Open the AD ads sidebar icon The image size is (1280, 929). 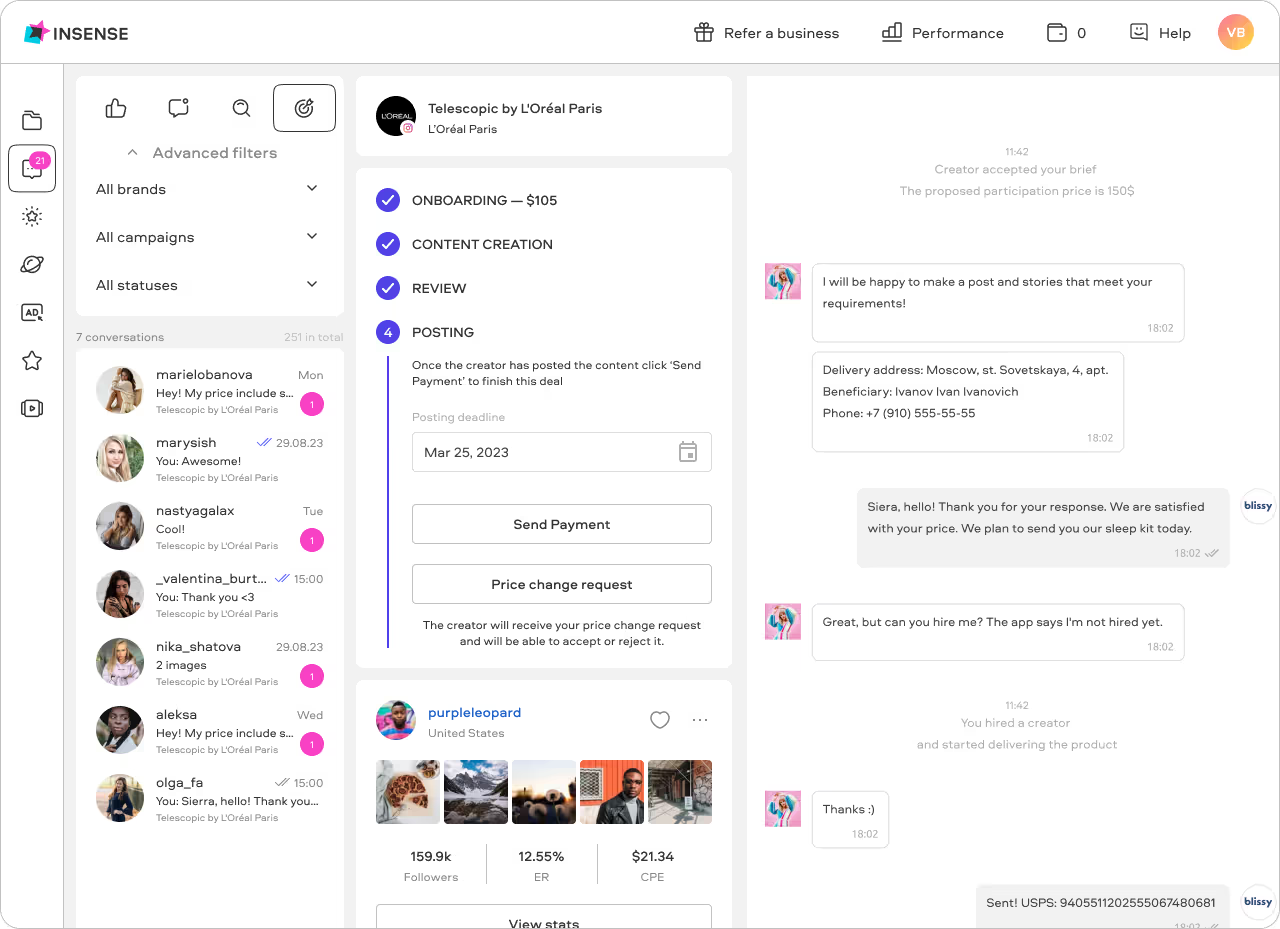pyautogui.click(x=32, y=312)
